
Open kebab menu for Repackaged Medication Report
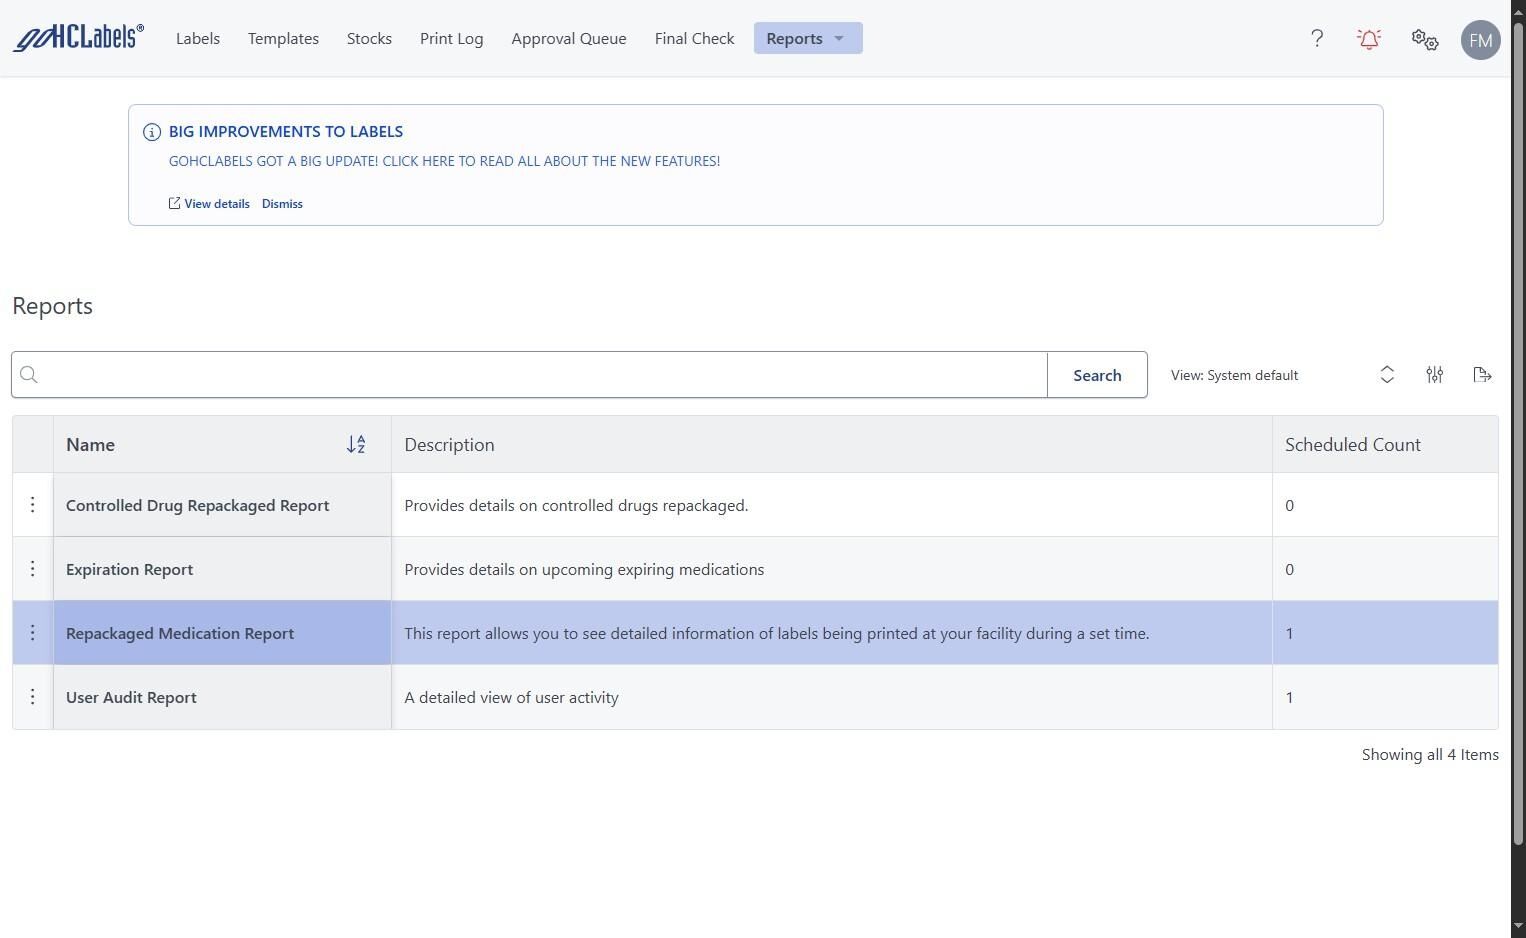(33, 633)
